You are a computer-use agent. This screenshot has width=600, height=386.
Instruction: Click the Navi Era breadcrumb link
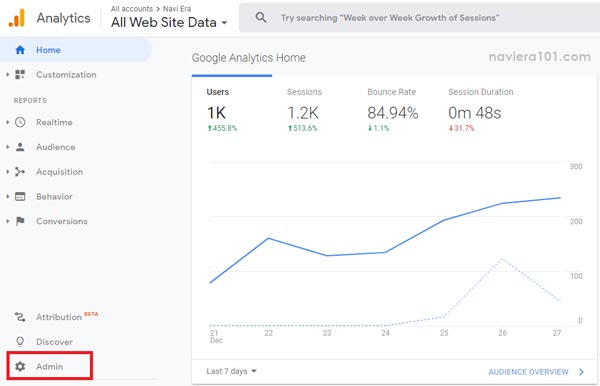point(177,9)
